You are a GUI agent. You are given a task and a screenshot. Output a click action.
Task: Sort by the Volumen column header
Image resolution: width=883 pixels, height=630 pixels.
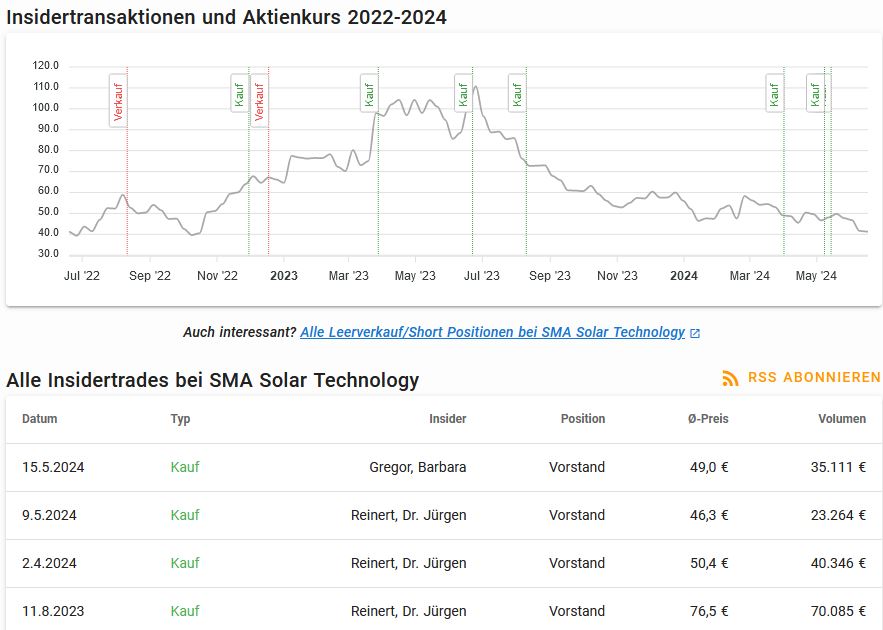(842, 419)
